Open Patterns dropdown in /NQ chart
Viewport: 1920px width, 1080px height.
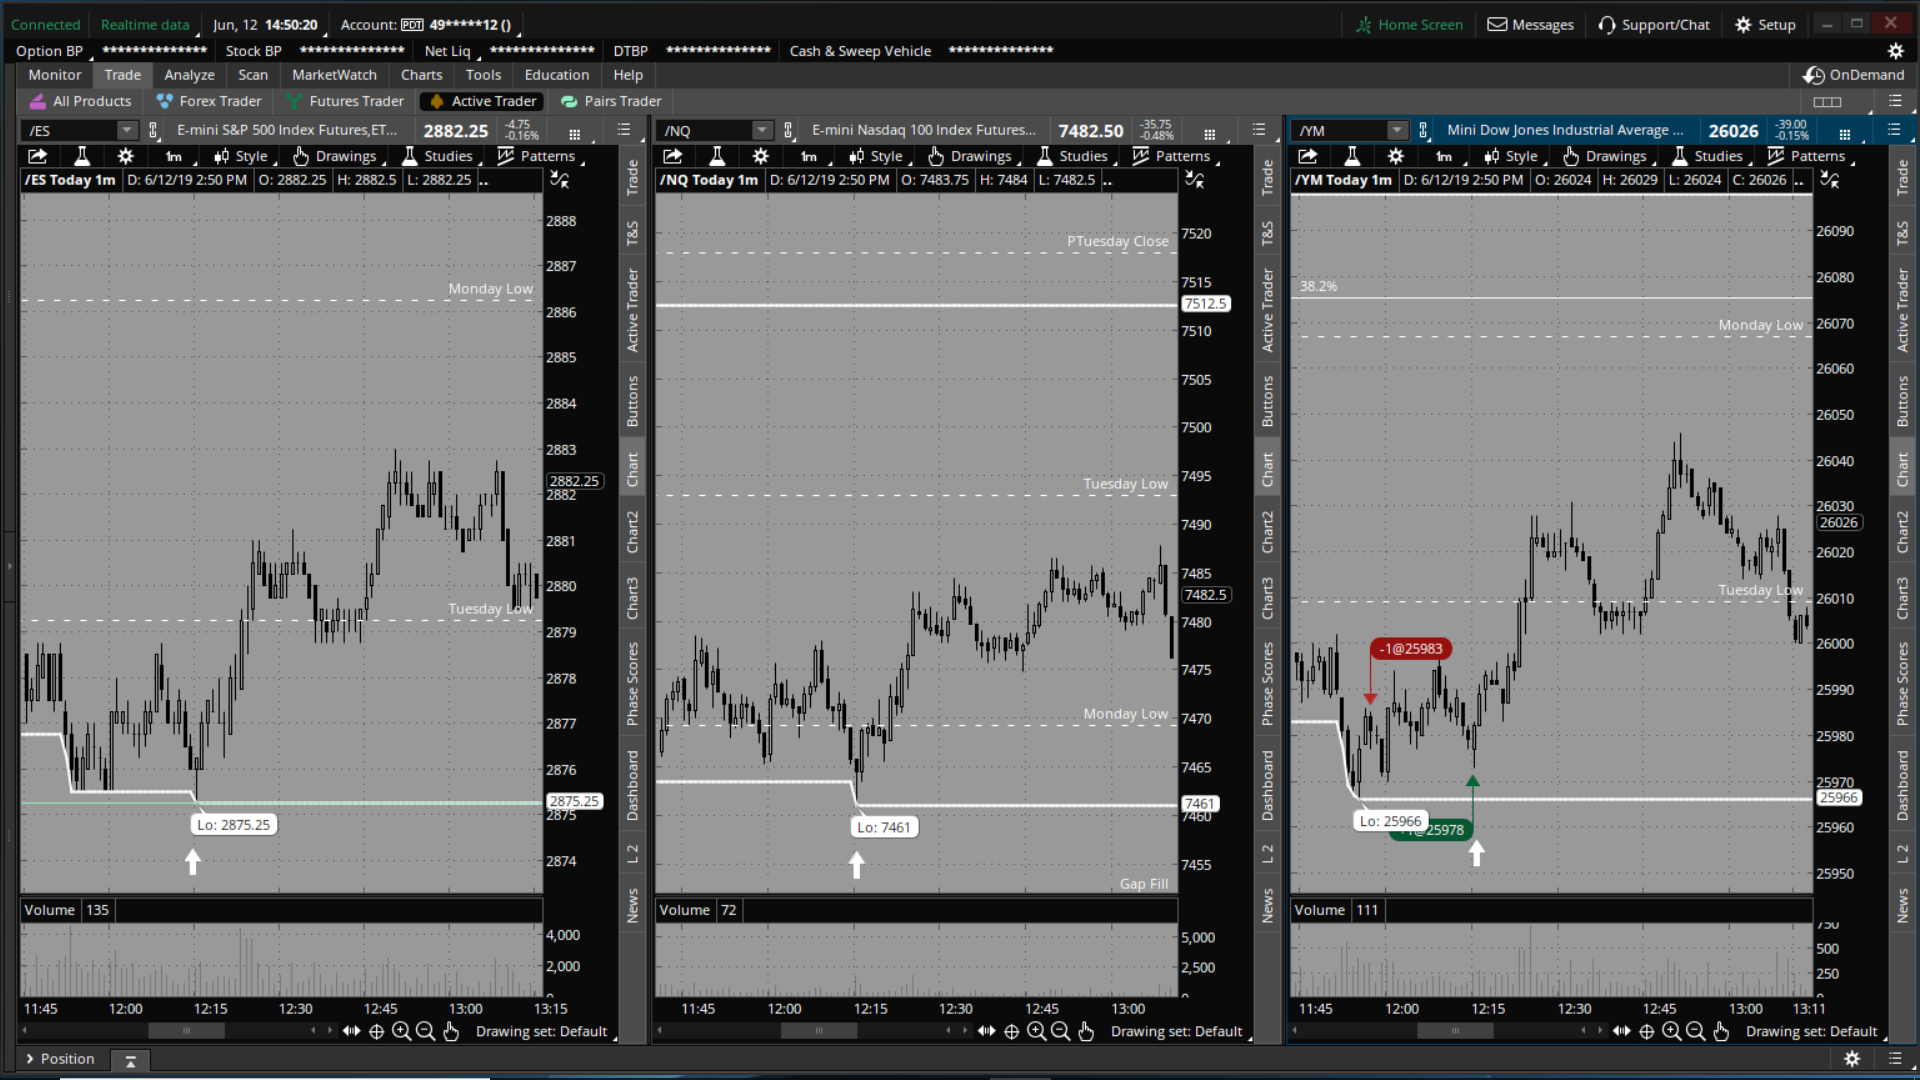point(1174,156)
